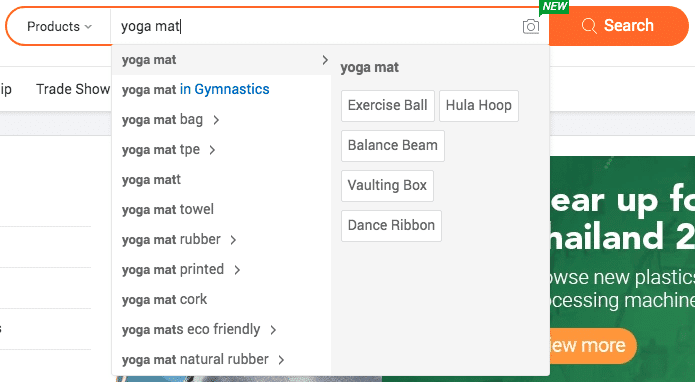Expand chevron beside 'yoga mat natural rubber'

pos(281,360)
